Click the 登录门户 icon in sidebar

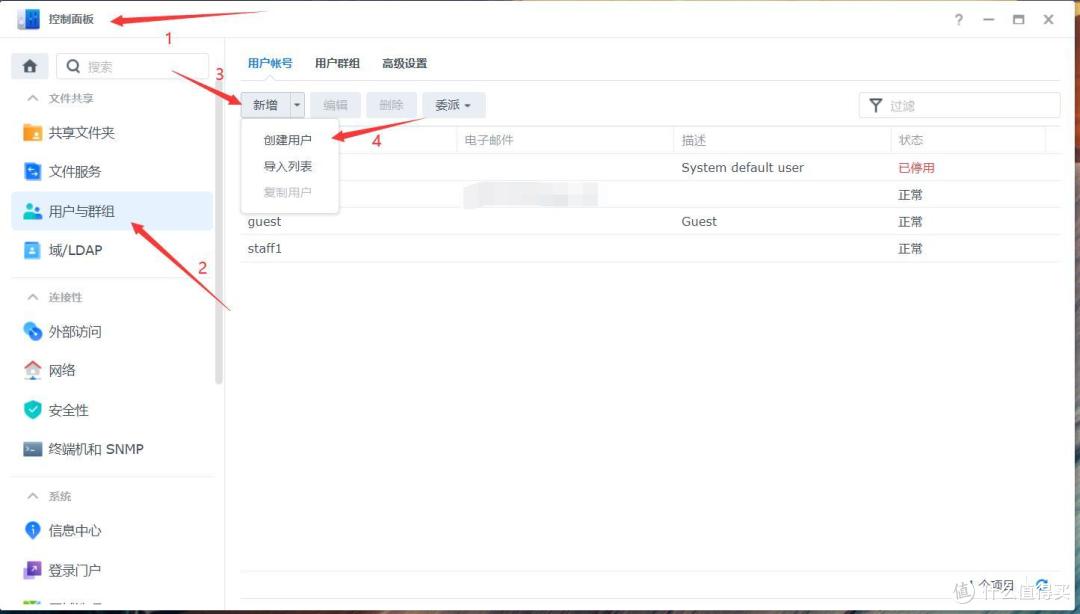point(32,570)
